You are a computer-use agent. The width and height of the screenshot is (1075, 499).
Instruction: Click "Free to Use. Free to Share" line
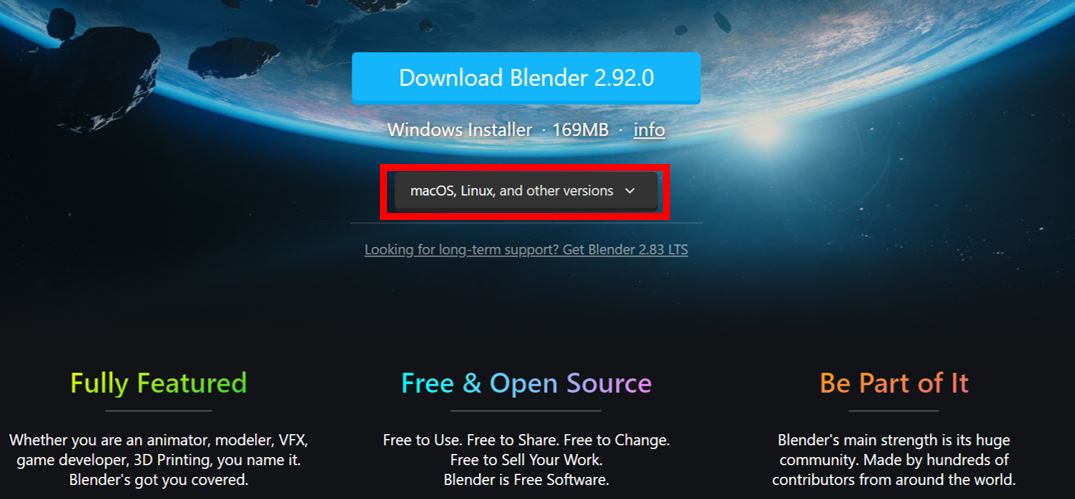pyautogui.click(x=526, y=439)
